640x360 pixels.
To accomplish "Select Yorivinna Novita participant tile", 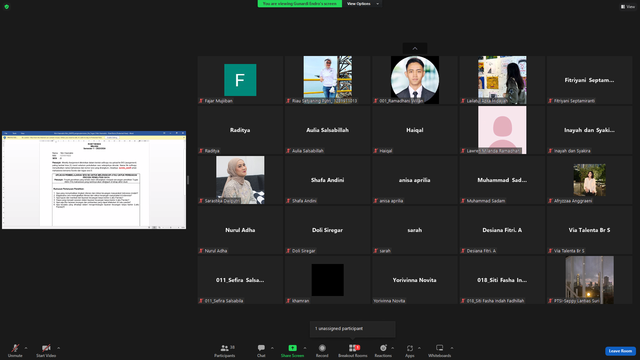I will pos(415,280).
